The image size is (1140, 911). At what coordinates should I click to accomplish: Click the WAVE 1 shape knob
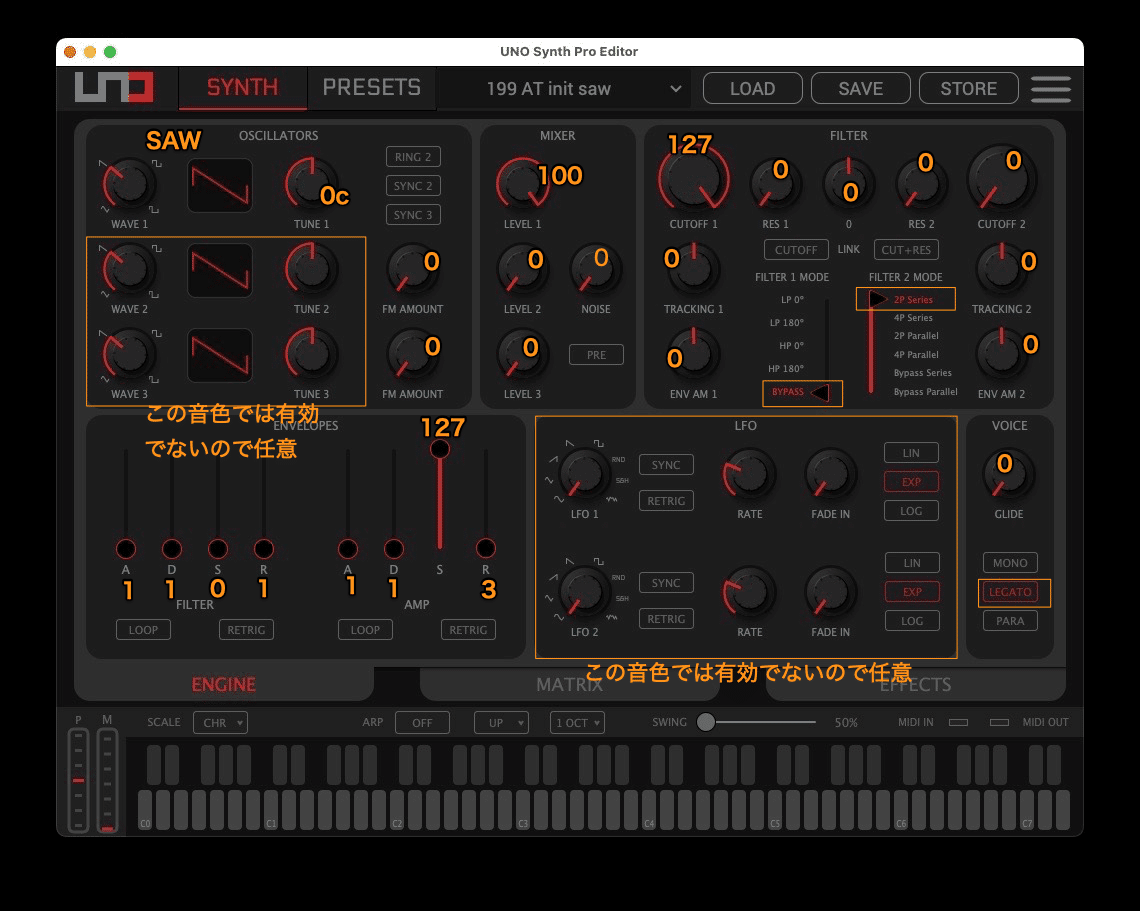point(129,184)
